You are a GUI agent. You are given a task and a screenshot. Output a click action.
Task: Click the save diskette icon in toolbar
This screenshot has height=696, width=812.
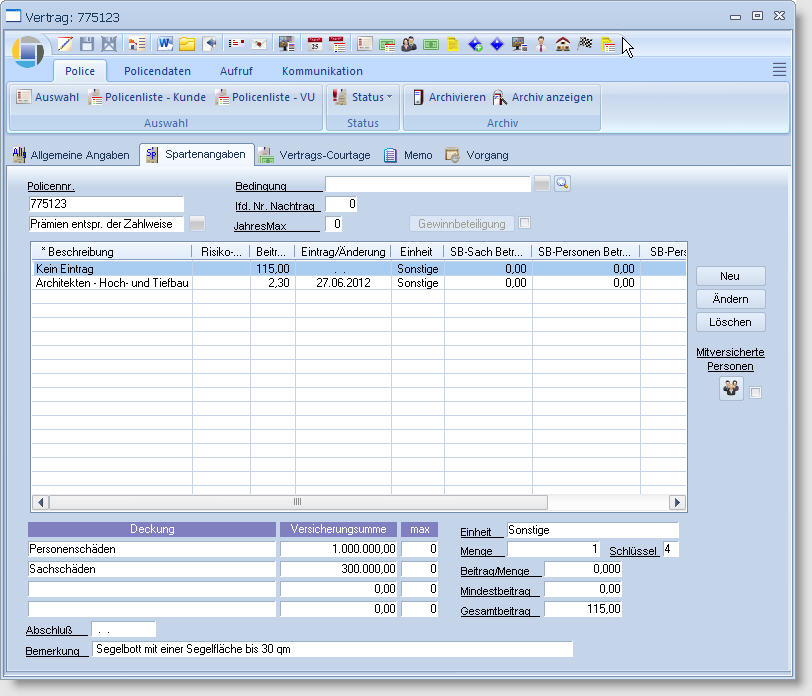tap(87, 44)
